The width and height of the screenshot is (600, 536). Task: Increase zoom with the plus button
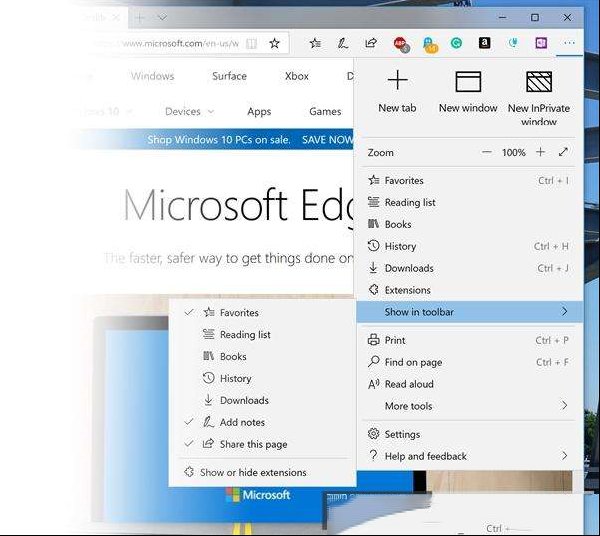pos(540,152)
